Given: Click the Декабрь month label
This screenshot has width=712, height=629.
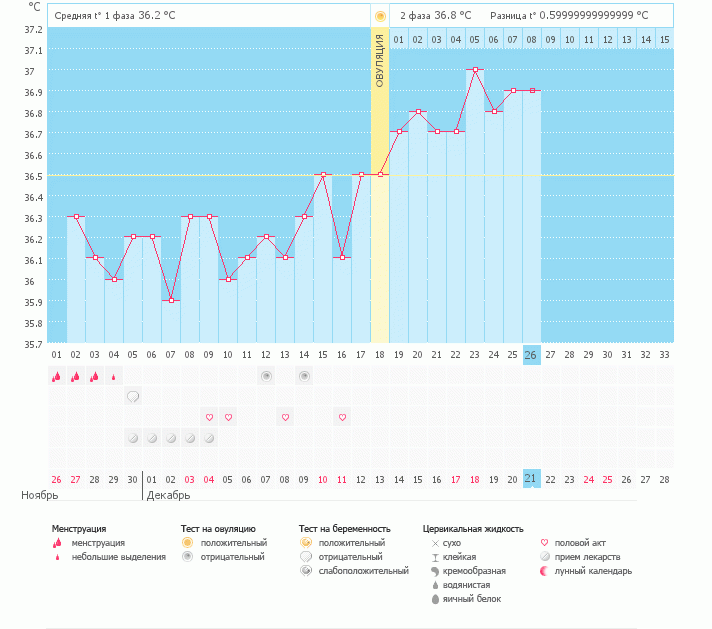Looking at the screenshot, I should (167, 495).
